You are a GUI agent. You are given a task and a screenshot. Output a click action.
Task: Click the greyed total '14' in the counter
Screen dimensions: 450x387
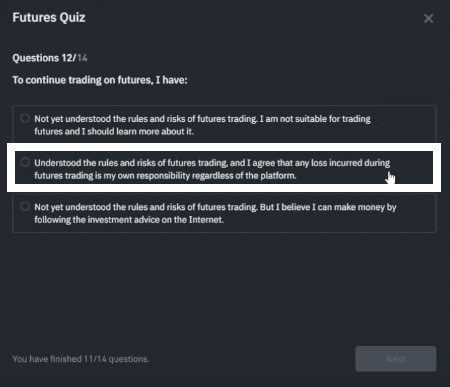(x=82, y=58)
